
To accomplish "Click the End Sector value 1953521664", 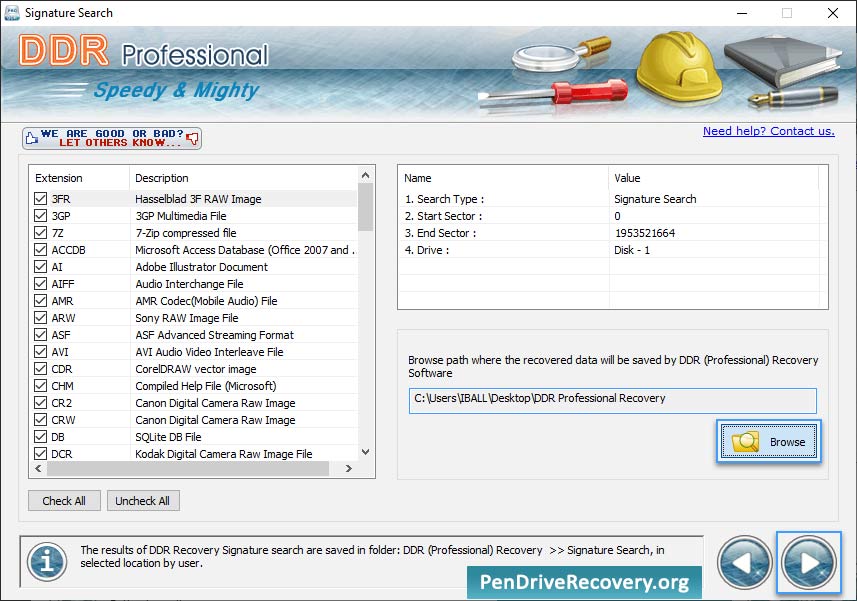I will pyautogui.click(x=645, y=233).
